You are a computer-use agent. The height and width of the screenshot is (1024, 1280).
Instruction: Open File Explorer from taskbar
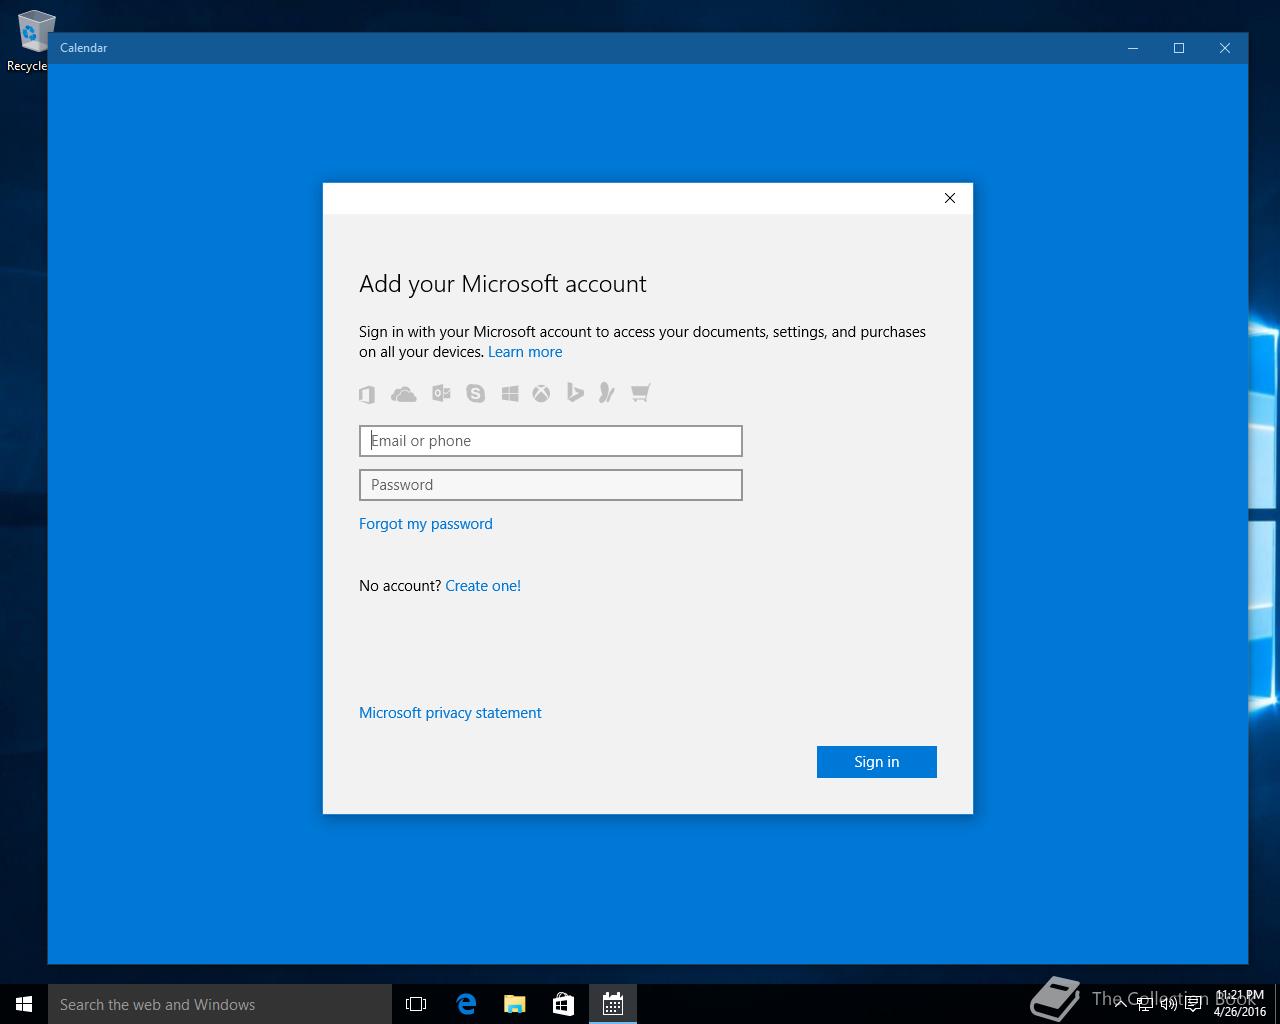(514, 1004)
